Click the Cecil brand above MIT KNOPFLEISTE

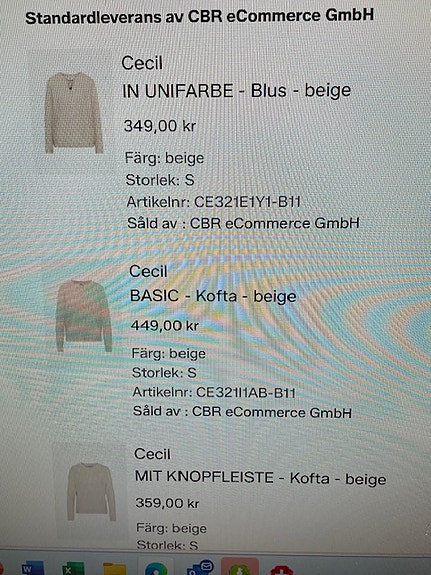pyautogui.click(x=152, y=454)
